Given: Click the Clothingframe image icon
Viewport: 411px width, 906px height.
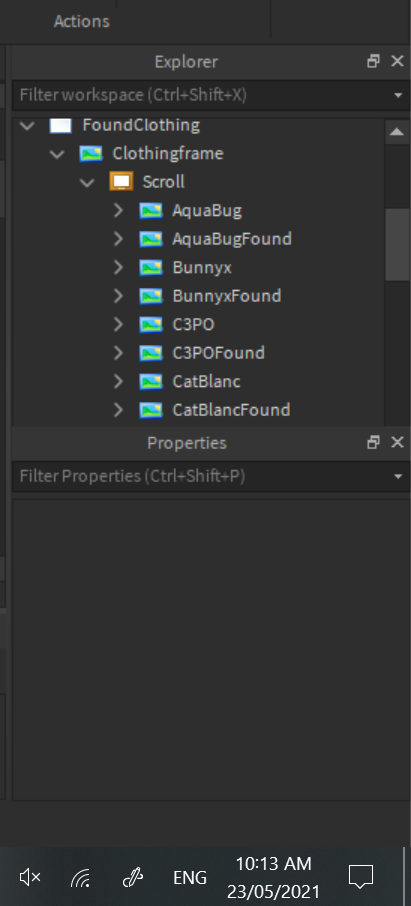Looking at the screenshot, I should click(91, 154).
